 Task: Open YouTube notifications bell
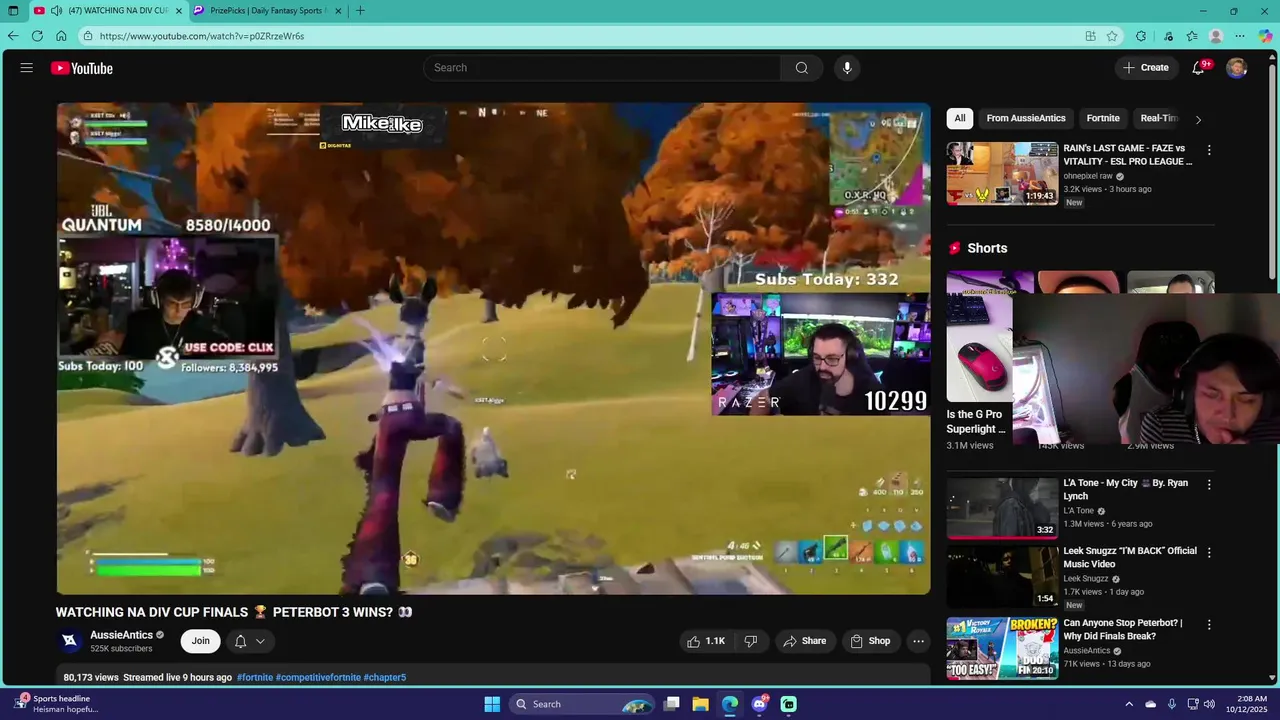[x=1198, y=68]
